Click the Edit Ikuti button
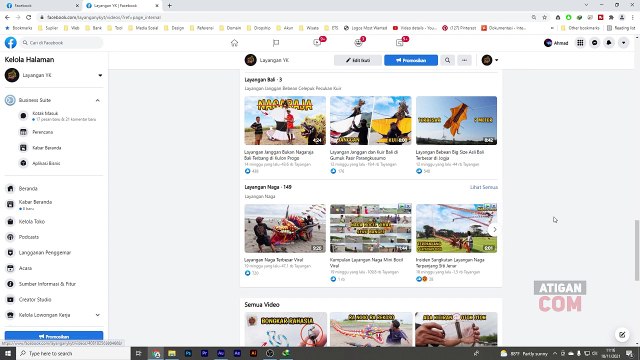Viewport: 640px width, 360px height. [358, 60]
